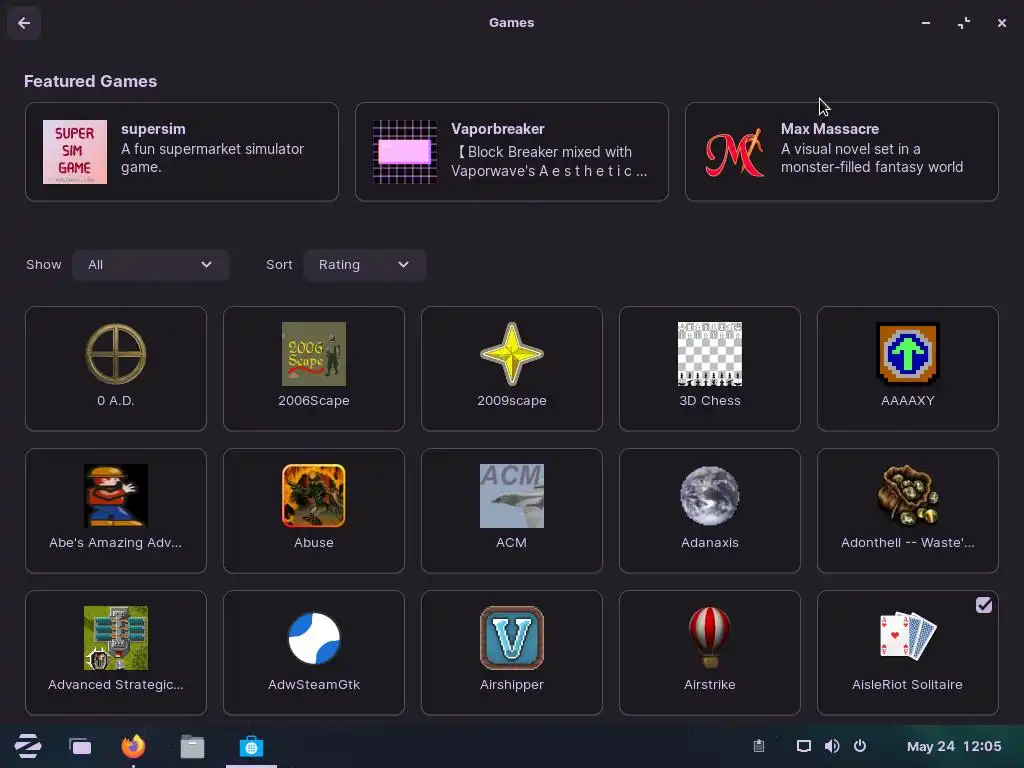The image size is (1024, 768).
Task: Click the AisleRiot Solitaire label
Action: [908, 684]
